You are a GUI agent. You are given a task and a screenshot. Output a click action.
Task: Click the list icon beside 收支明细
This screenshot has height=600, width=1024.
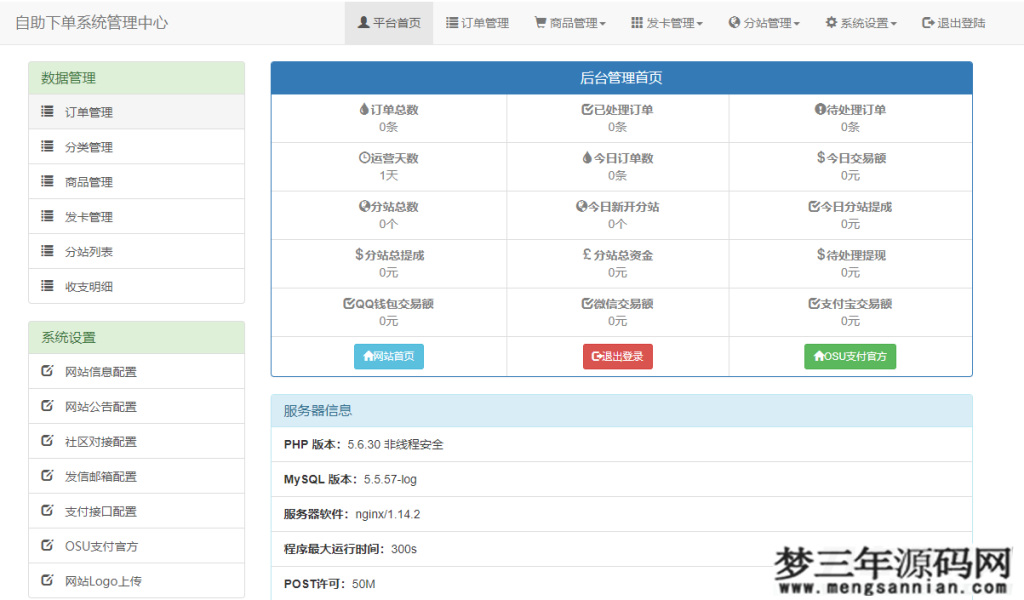click(x=46, y=286)
